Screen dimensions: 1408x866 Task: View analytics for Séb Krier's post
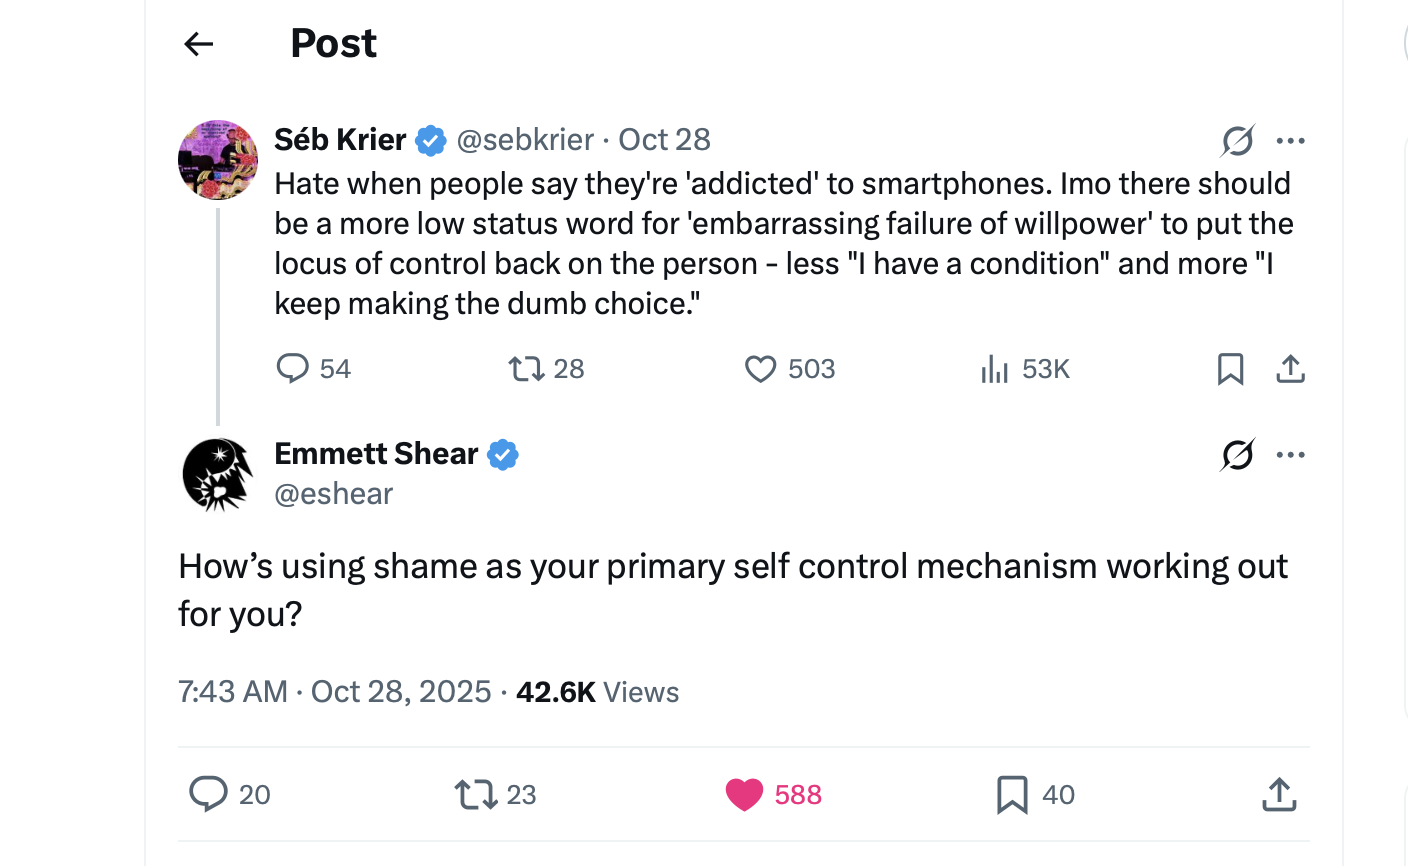pyautogui.click(x=995, y=369)
